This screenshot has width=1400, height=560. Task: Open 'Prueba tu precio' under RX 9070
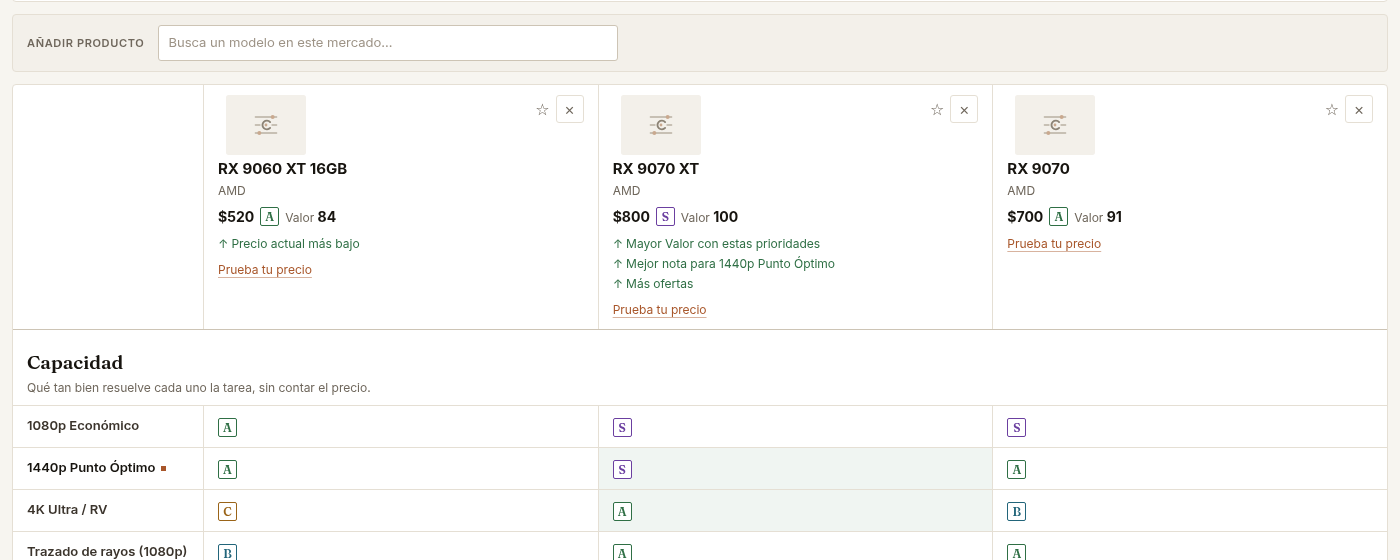1054,244
